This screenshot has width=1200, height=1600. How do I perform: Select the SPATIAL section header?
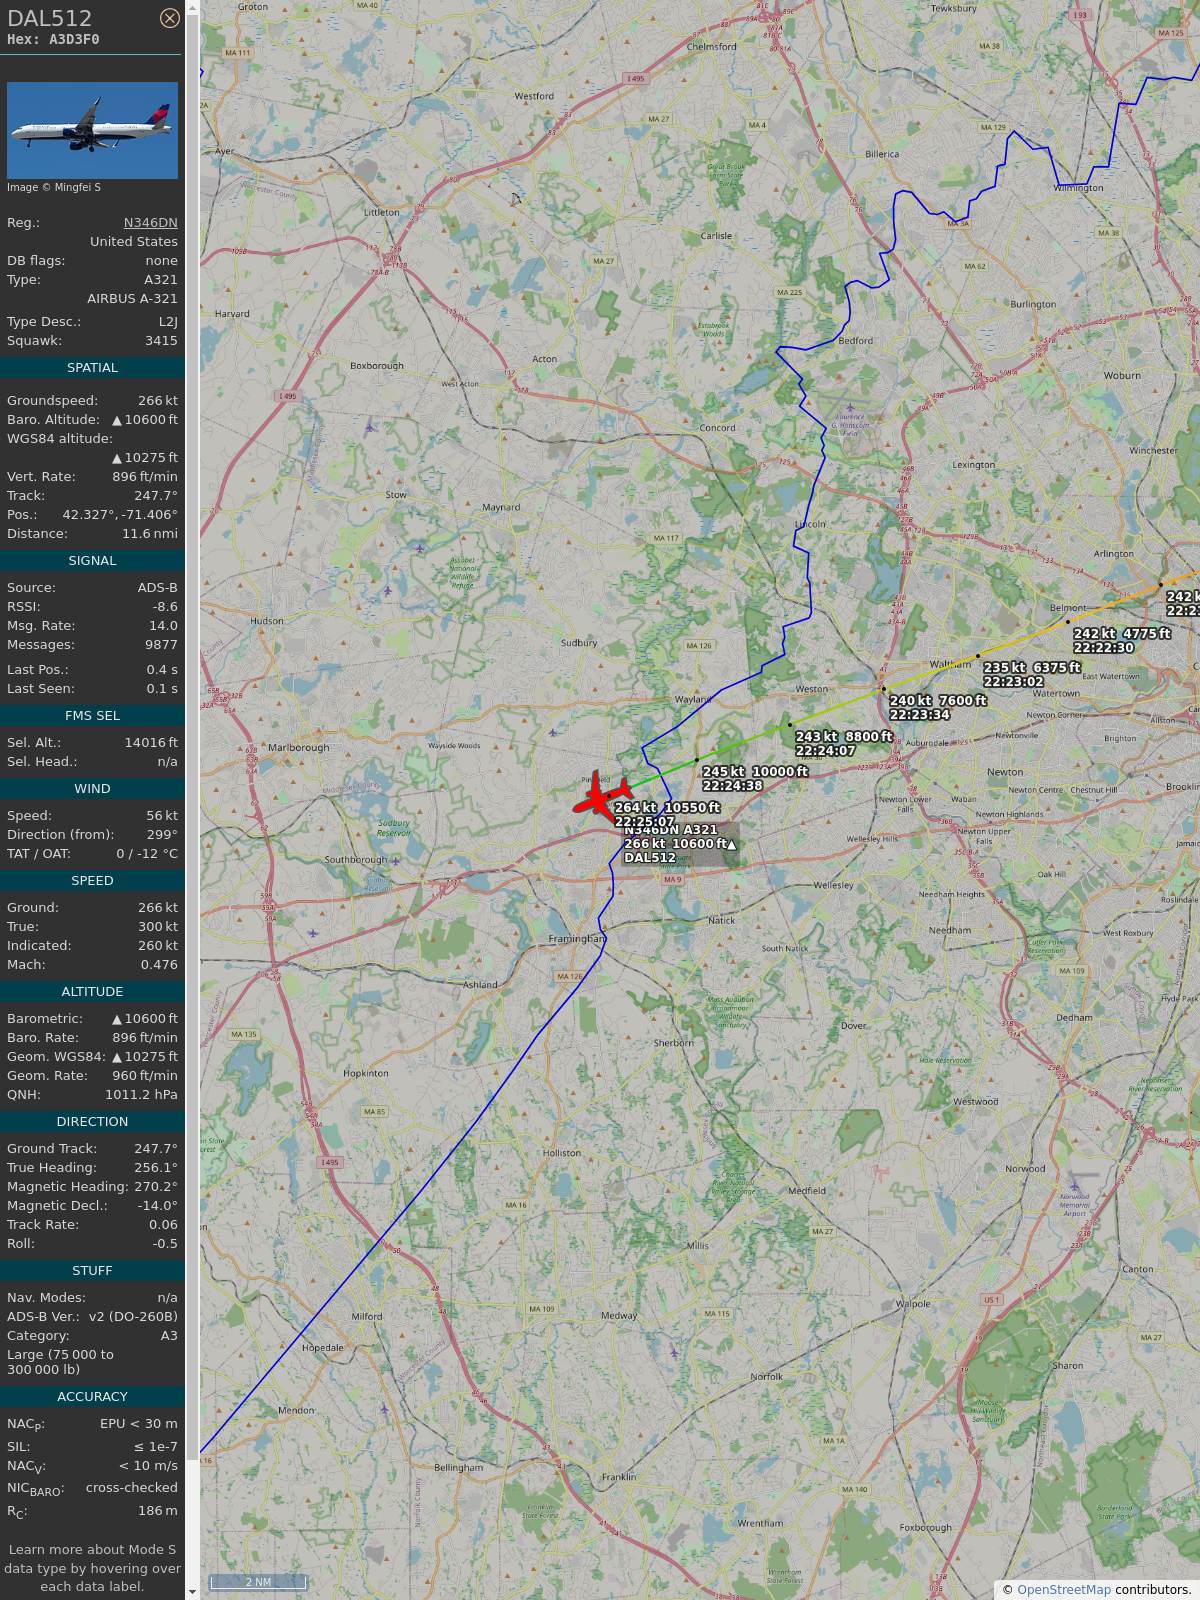92,368
